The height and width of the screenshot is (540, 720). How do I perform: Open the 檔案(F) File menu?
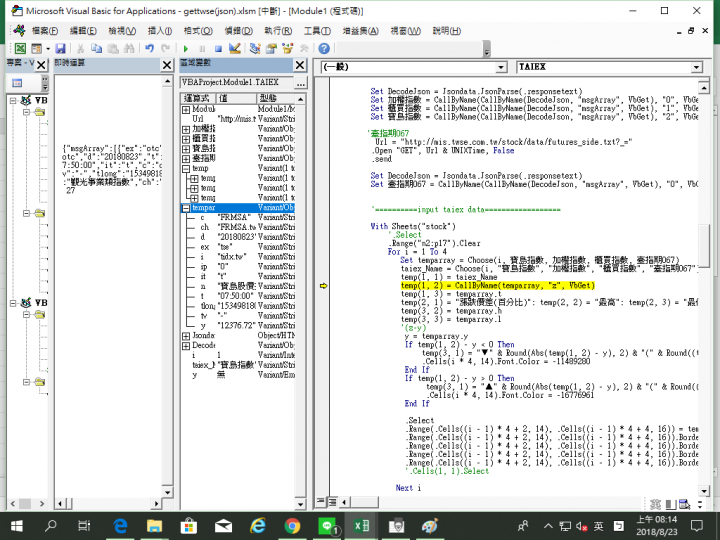[x=45, y=31]
